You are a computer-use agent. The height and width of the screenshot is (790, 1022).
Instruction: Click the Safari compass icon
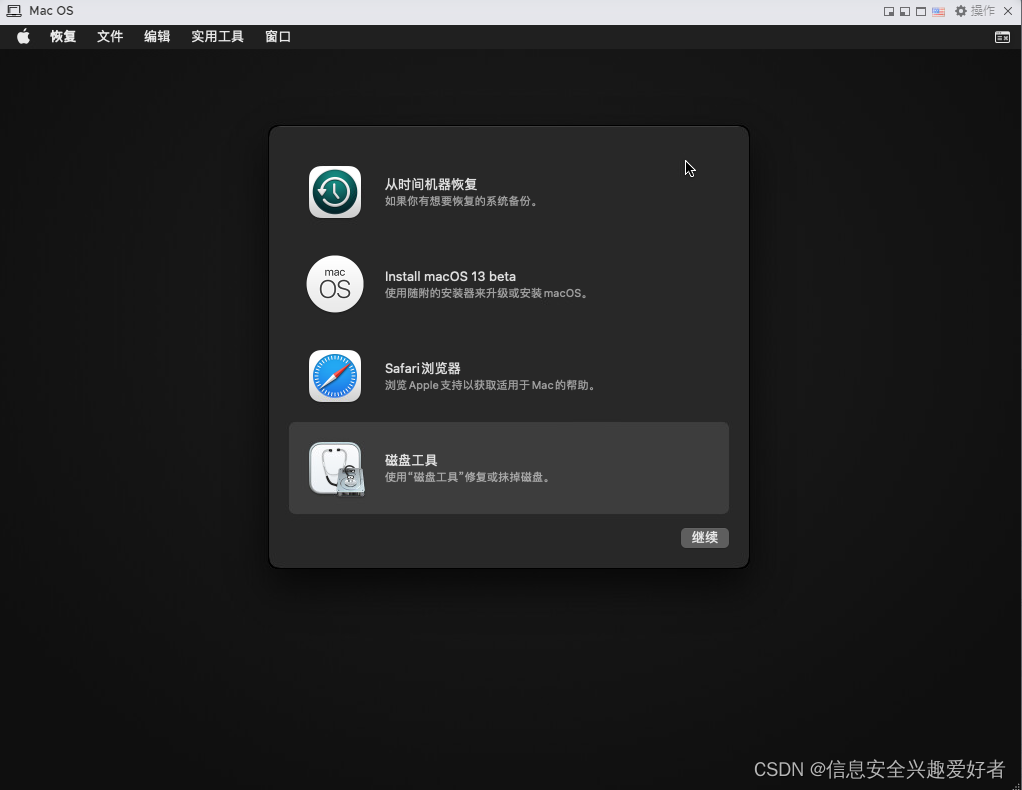click(x=334, y=376)
